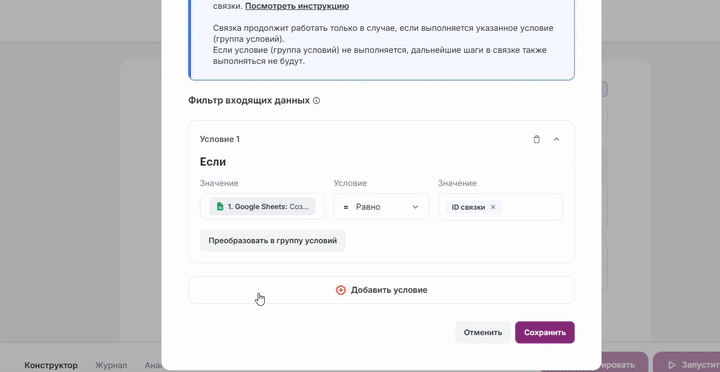The image size is (720, 372).
Task: Click Преобразовать в группу условий button
Action: [273, 241]
